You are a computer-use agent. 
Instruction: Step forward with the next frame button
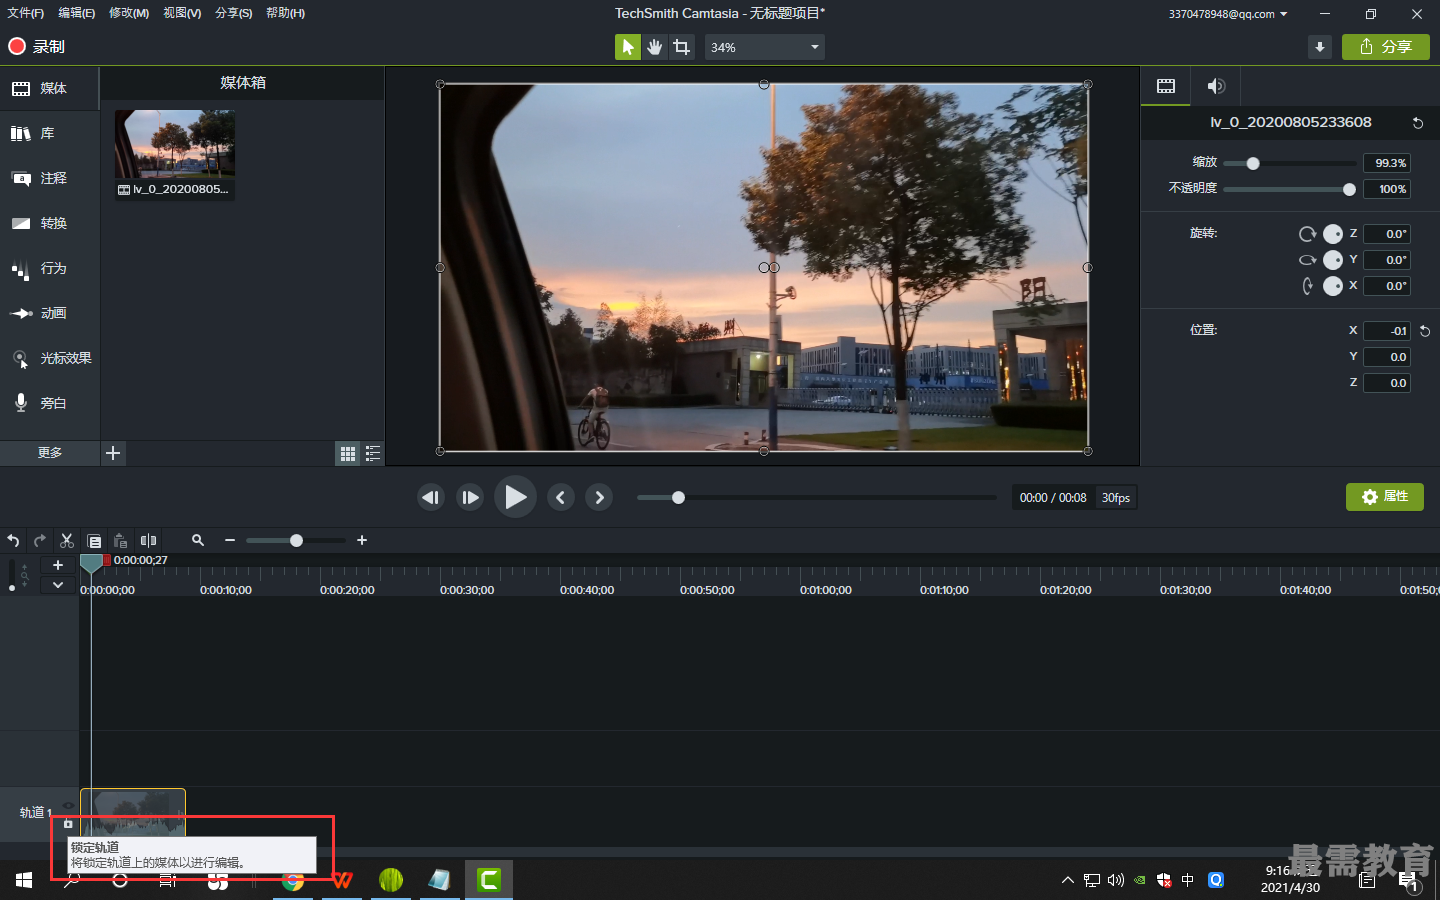(470, 497)
